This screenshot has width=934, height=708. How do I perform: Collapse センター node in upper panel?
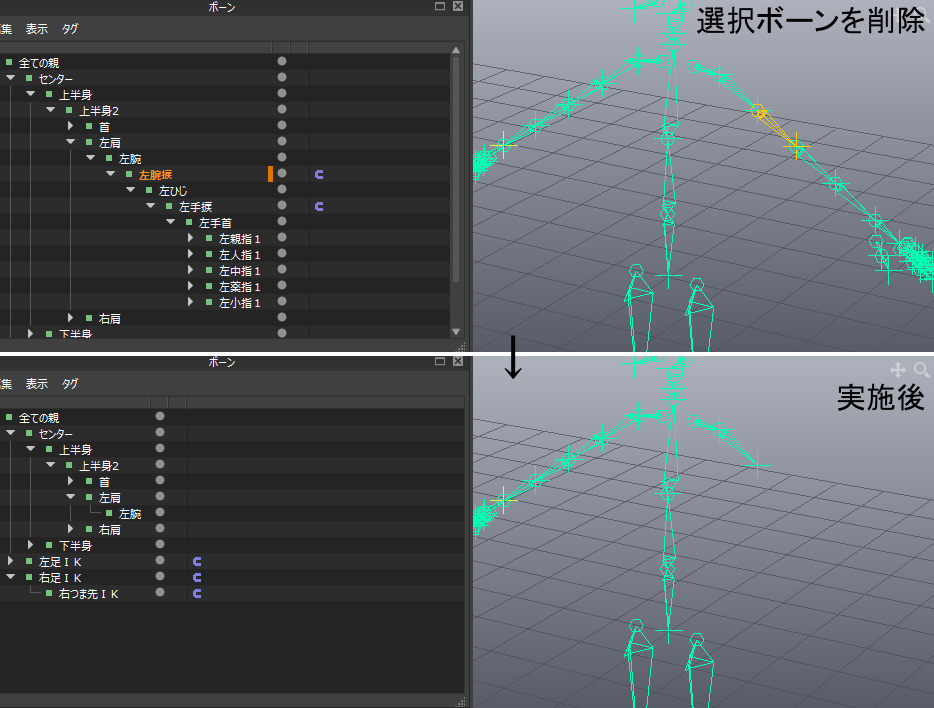11,77
